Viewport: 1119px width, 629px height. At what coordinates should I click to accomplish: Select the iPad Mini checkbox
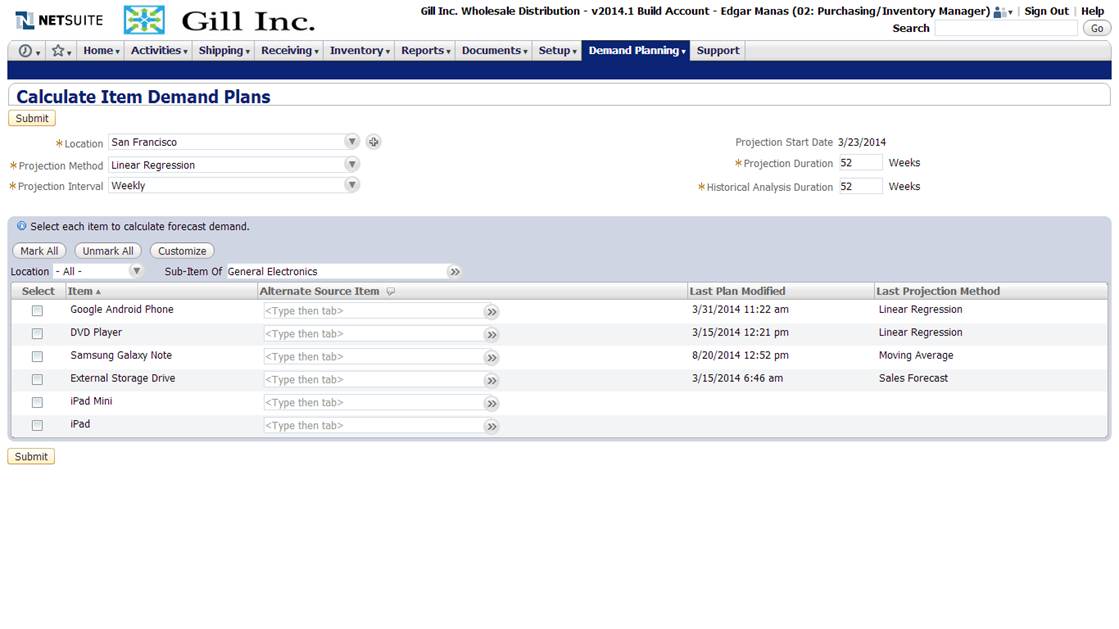click(37, 402)
